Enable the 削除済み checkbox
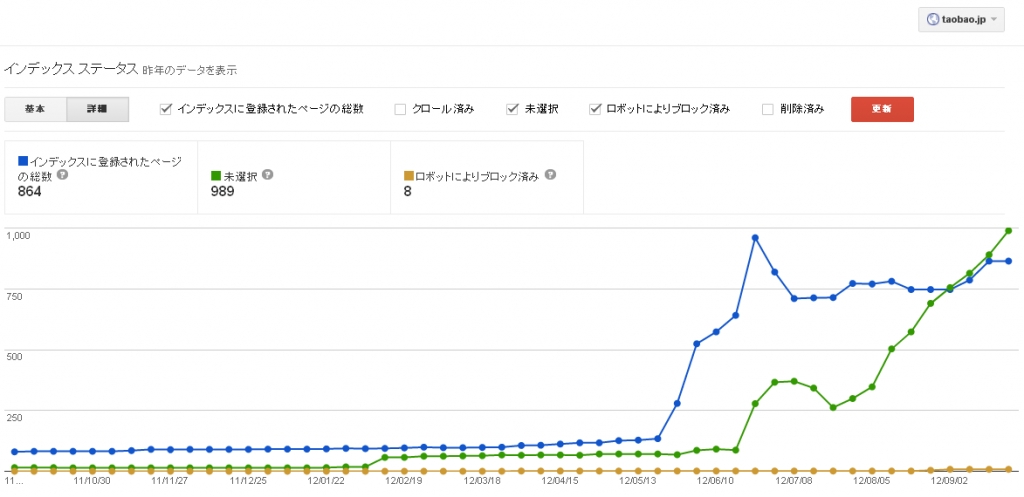 click(768, 109)
